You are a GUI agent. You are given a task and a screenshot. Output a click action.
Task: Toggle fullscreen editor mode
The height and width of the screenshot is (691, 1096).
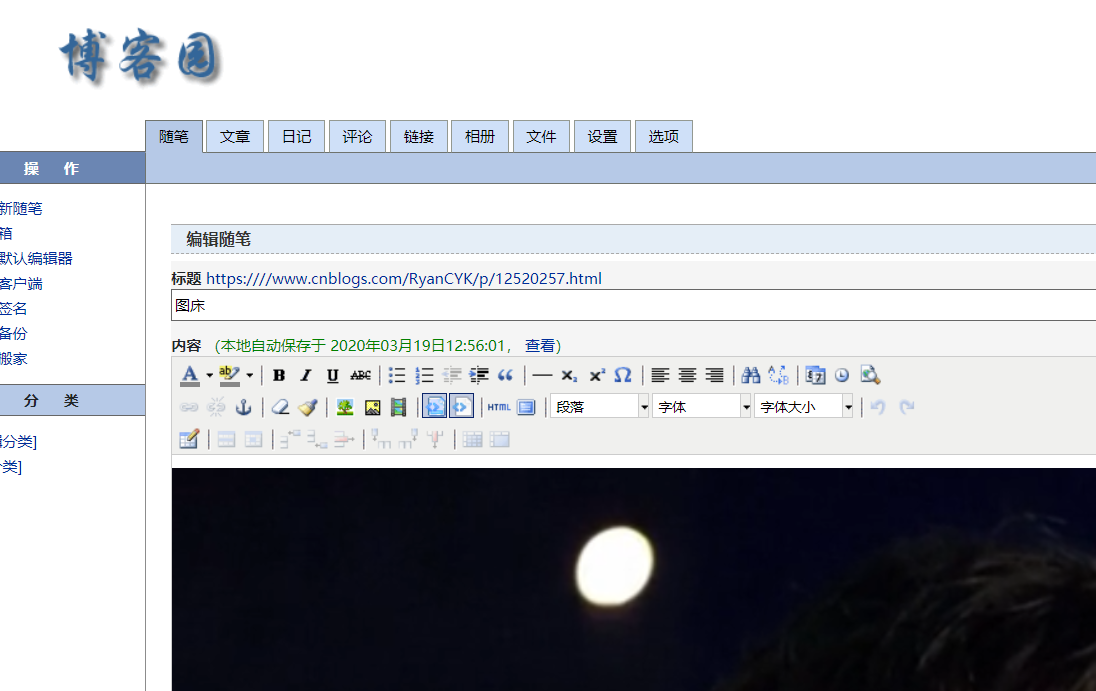click(526, 407)
